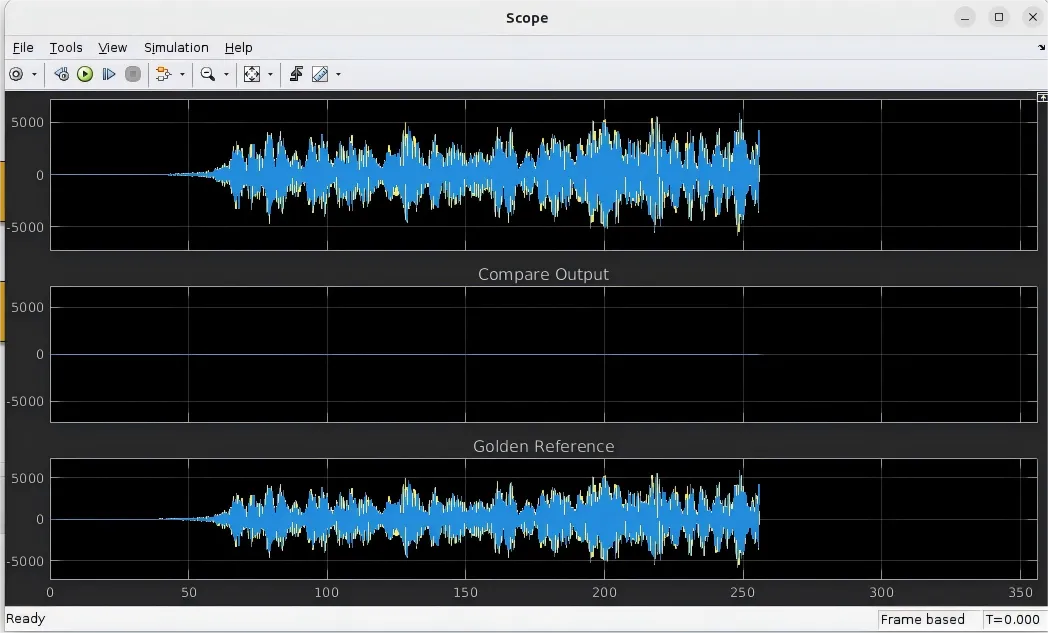1048x633 pixels.
Task: Open the Scale Axes dropdown arrow
Action: tap(268, 74)
